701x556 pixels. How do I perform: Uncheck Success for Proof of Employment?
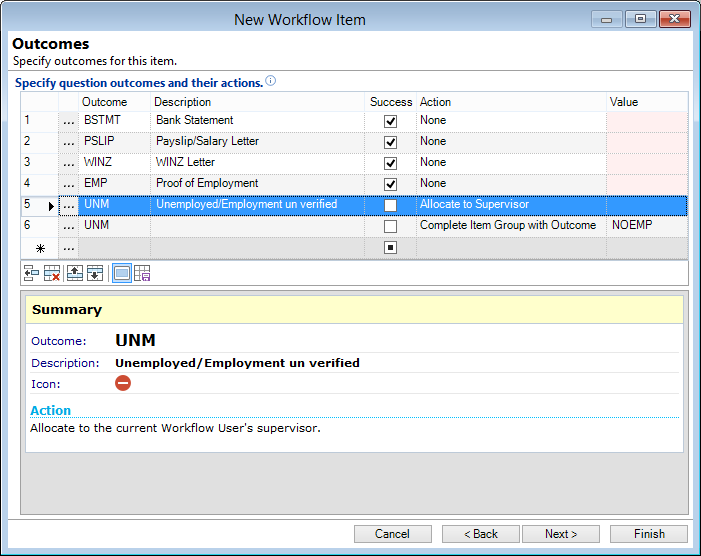pos(390,184)
